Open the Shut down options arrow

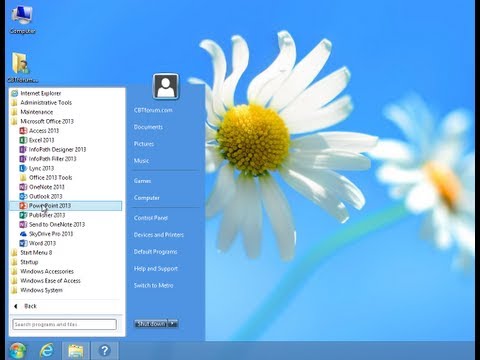(x=173, y=324)
